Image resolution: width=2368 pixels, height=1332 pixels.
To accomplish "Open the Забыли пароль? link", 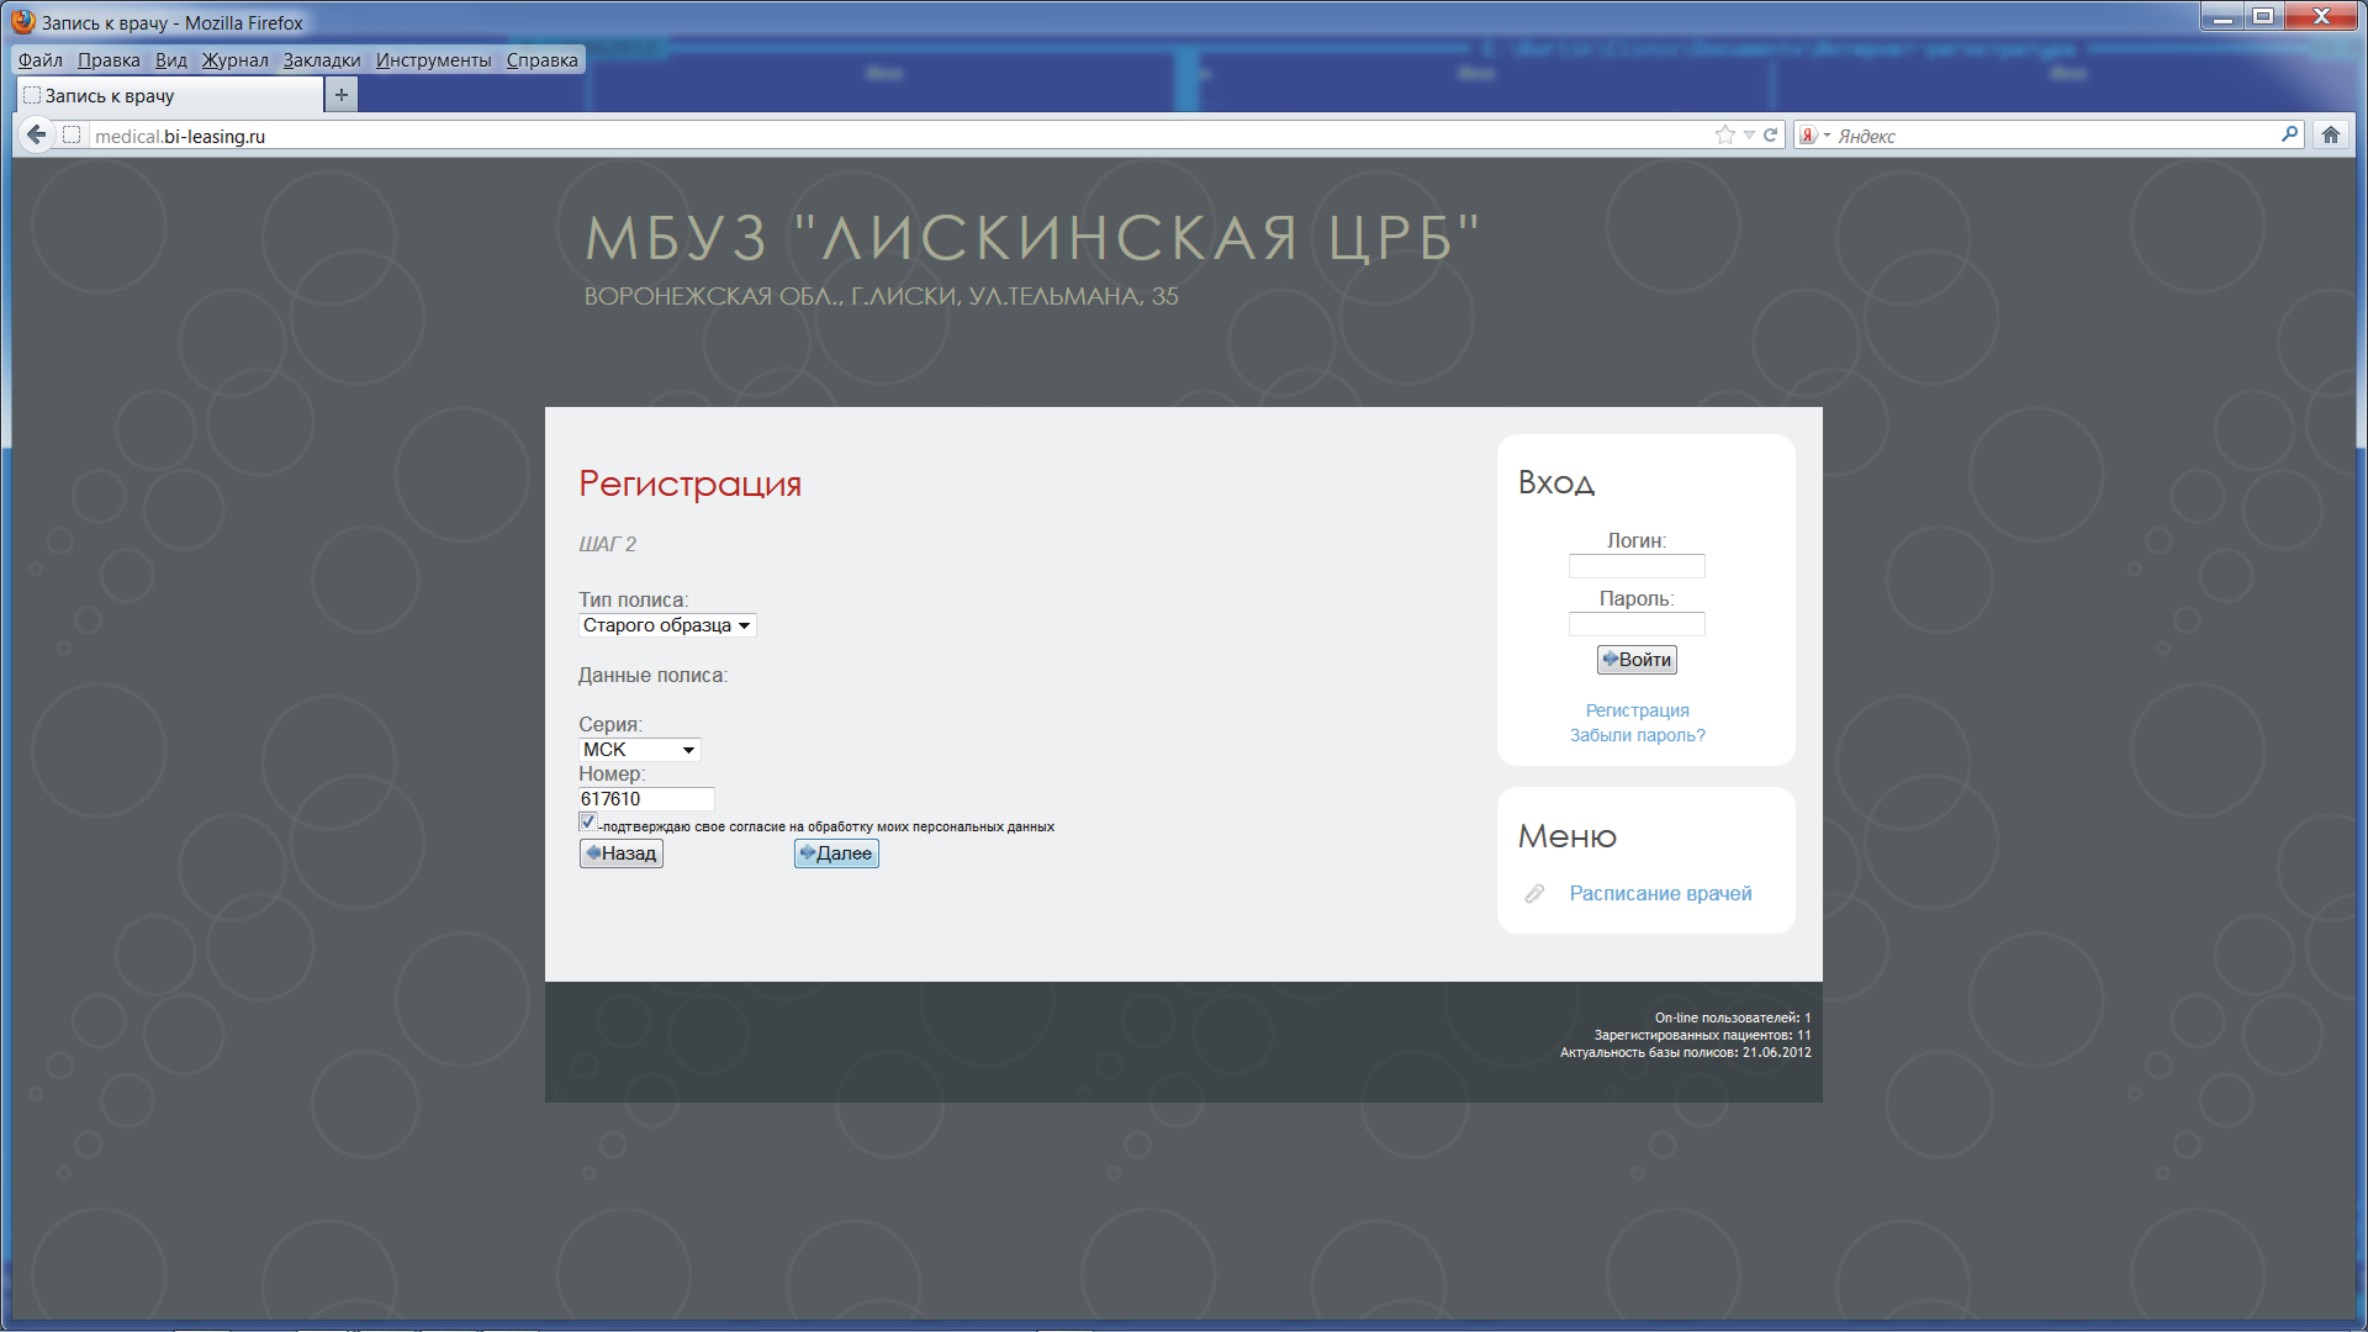I will (1637, 735).
